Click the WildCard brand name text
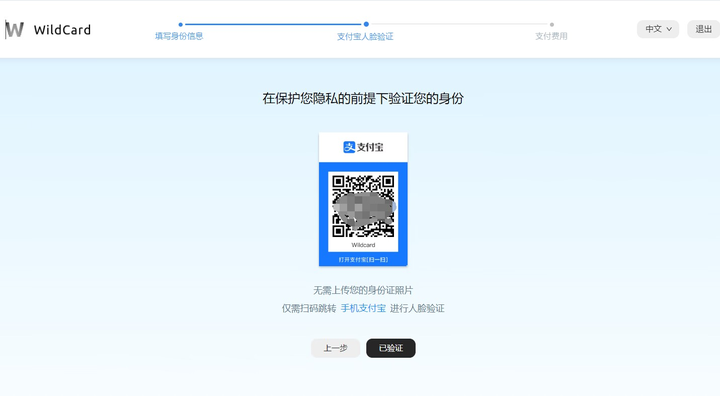 click(x=62, y=30)
